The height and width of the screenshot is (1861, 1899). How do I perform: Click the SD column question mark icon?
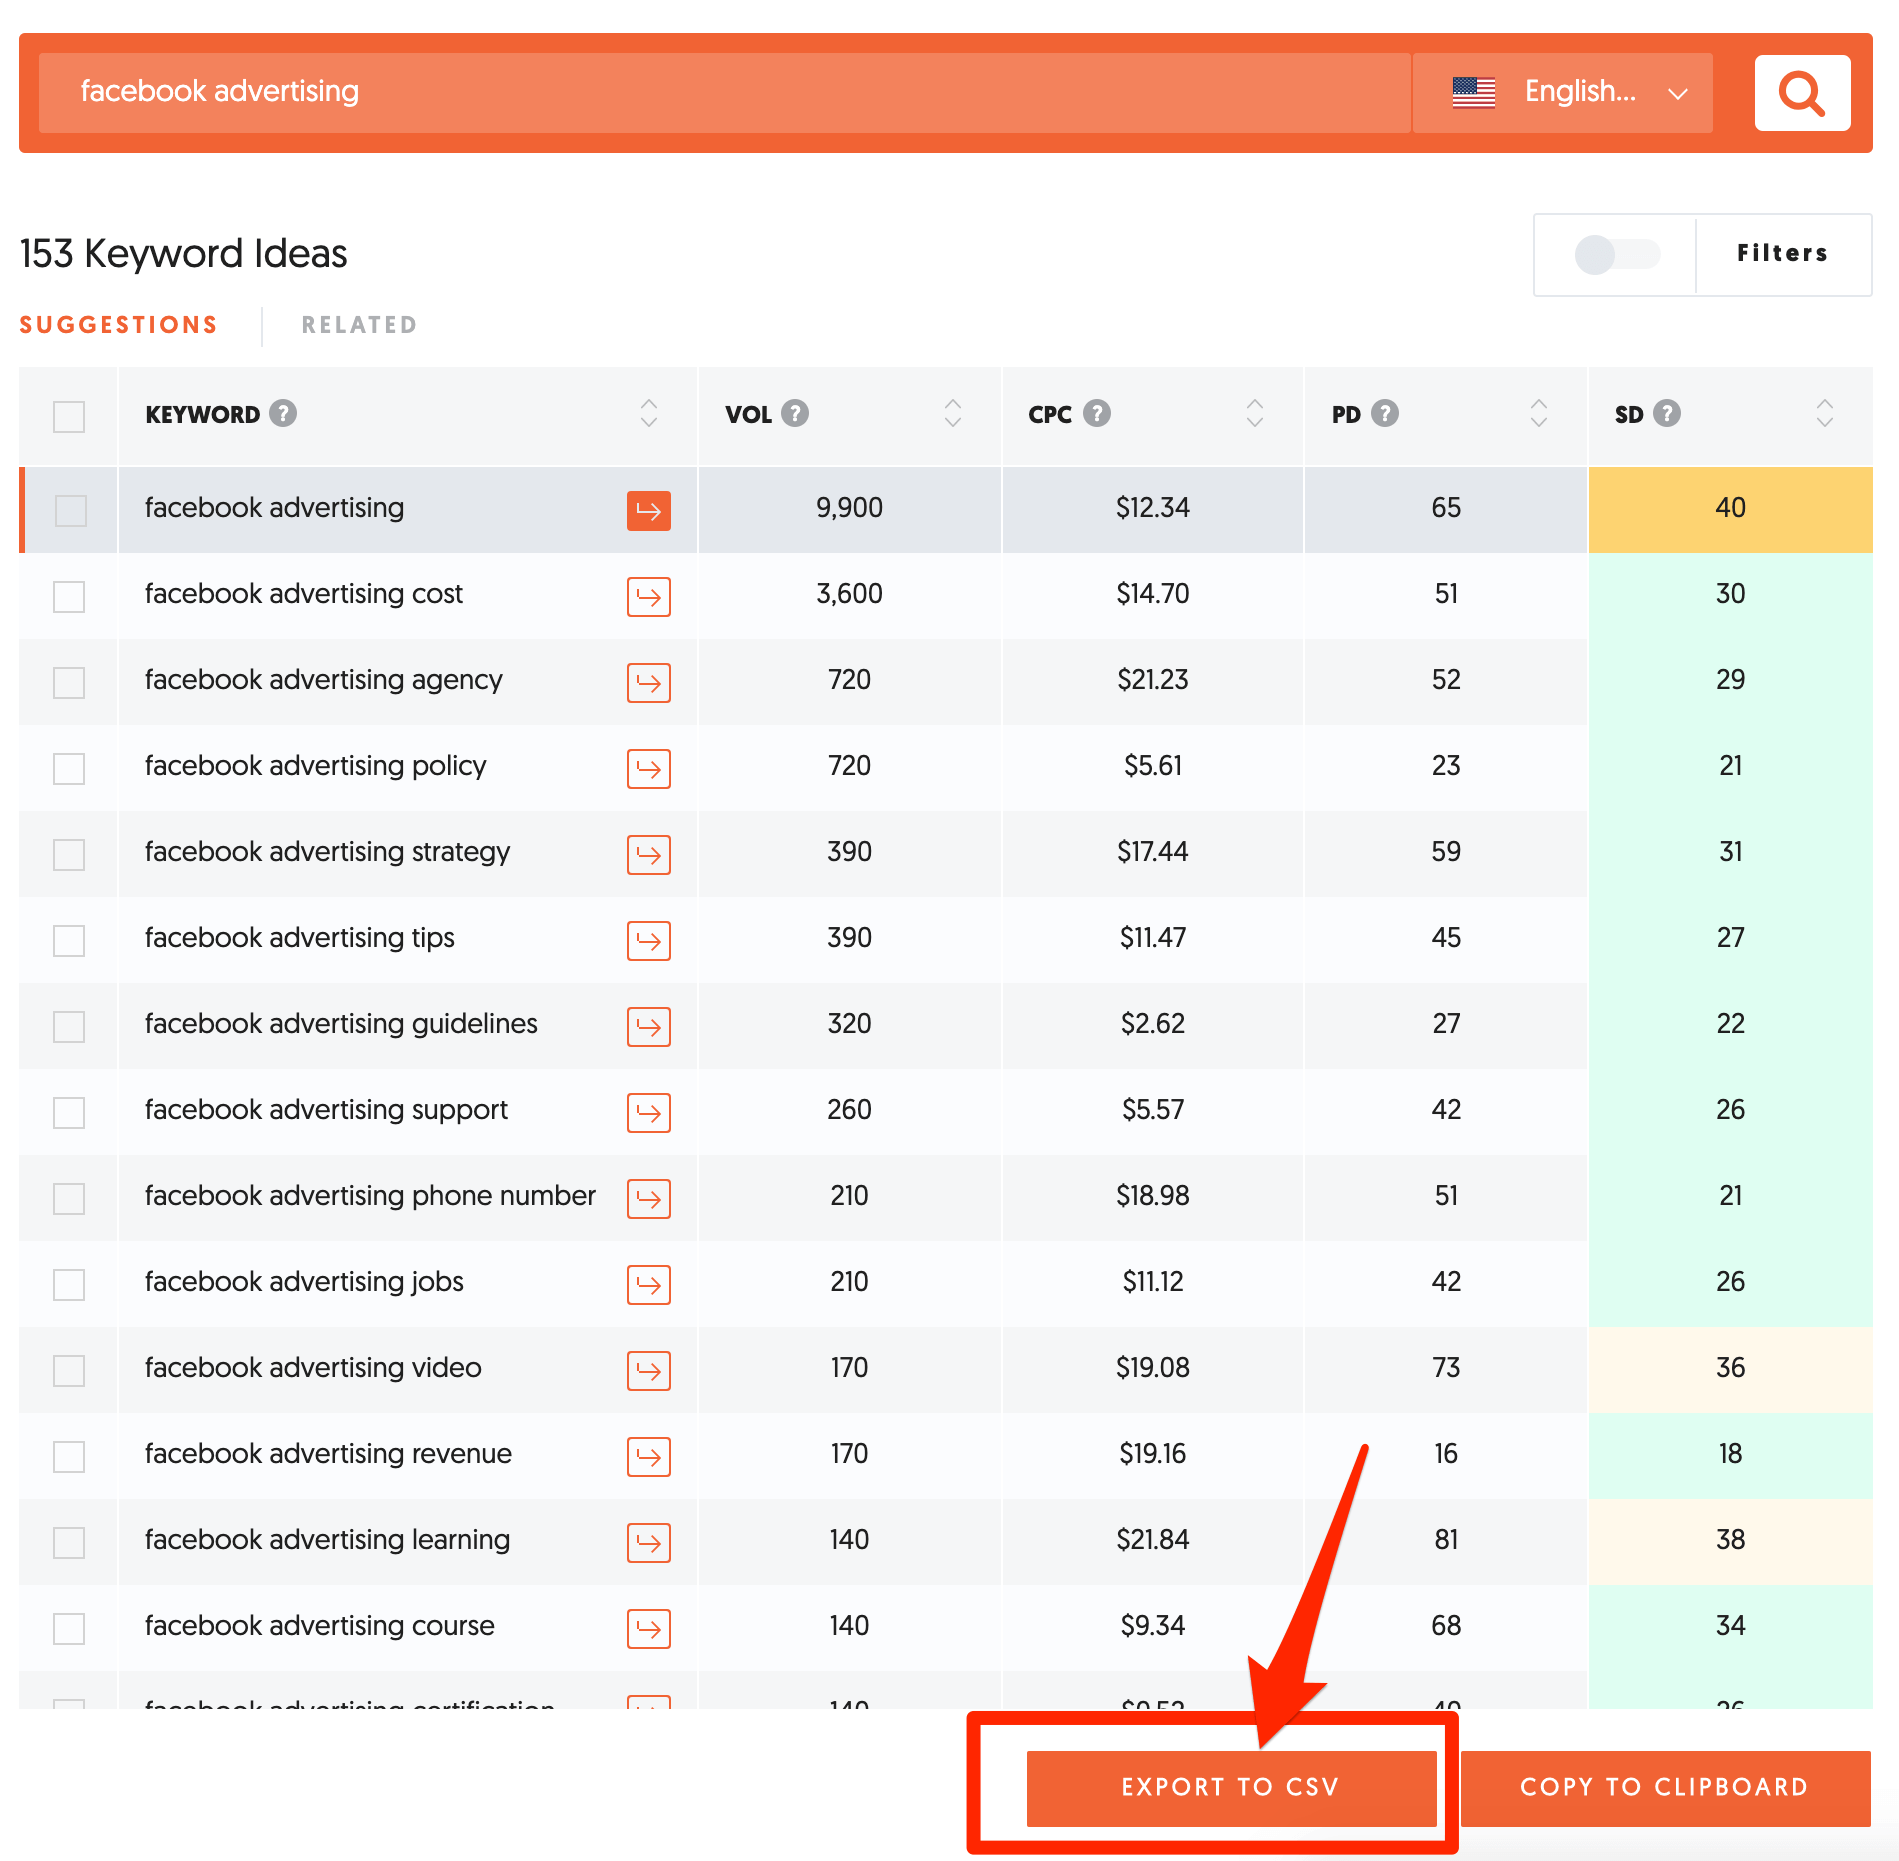pyautogui.click(x=1666, y=413)
